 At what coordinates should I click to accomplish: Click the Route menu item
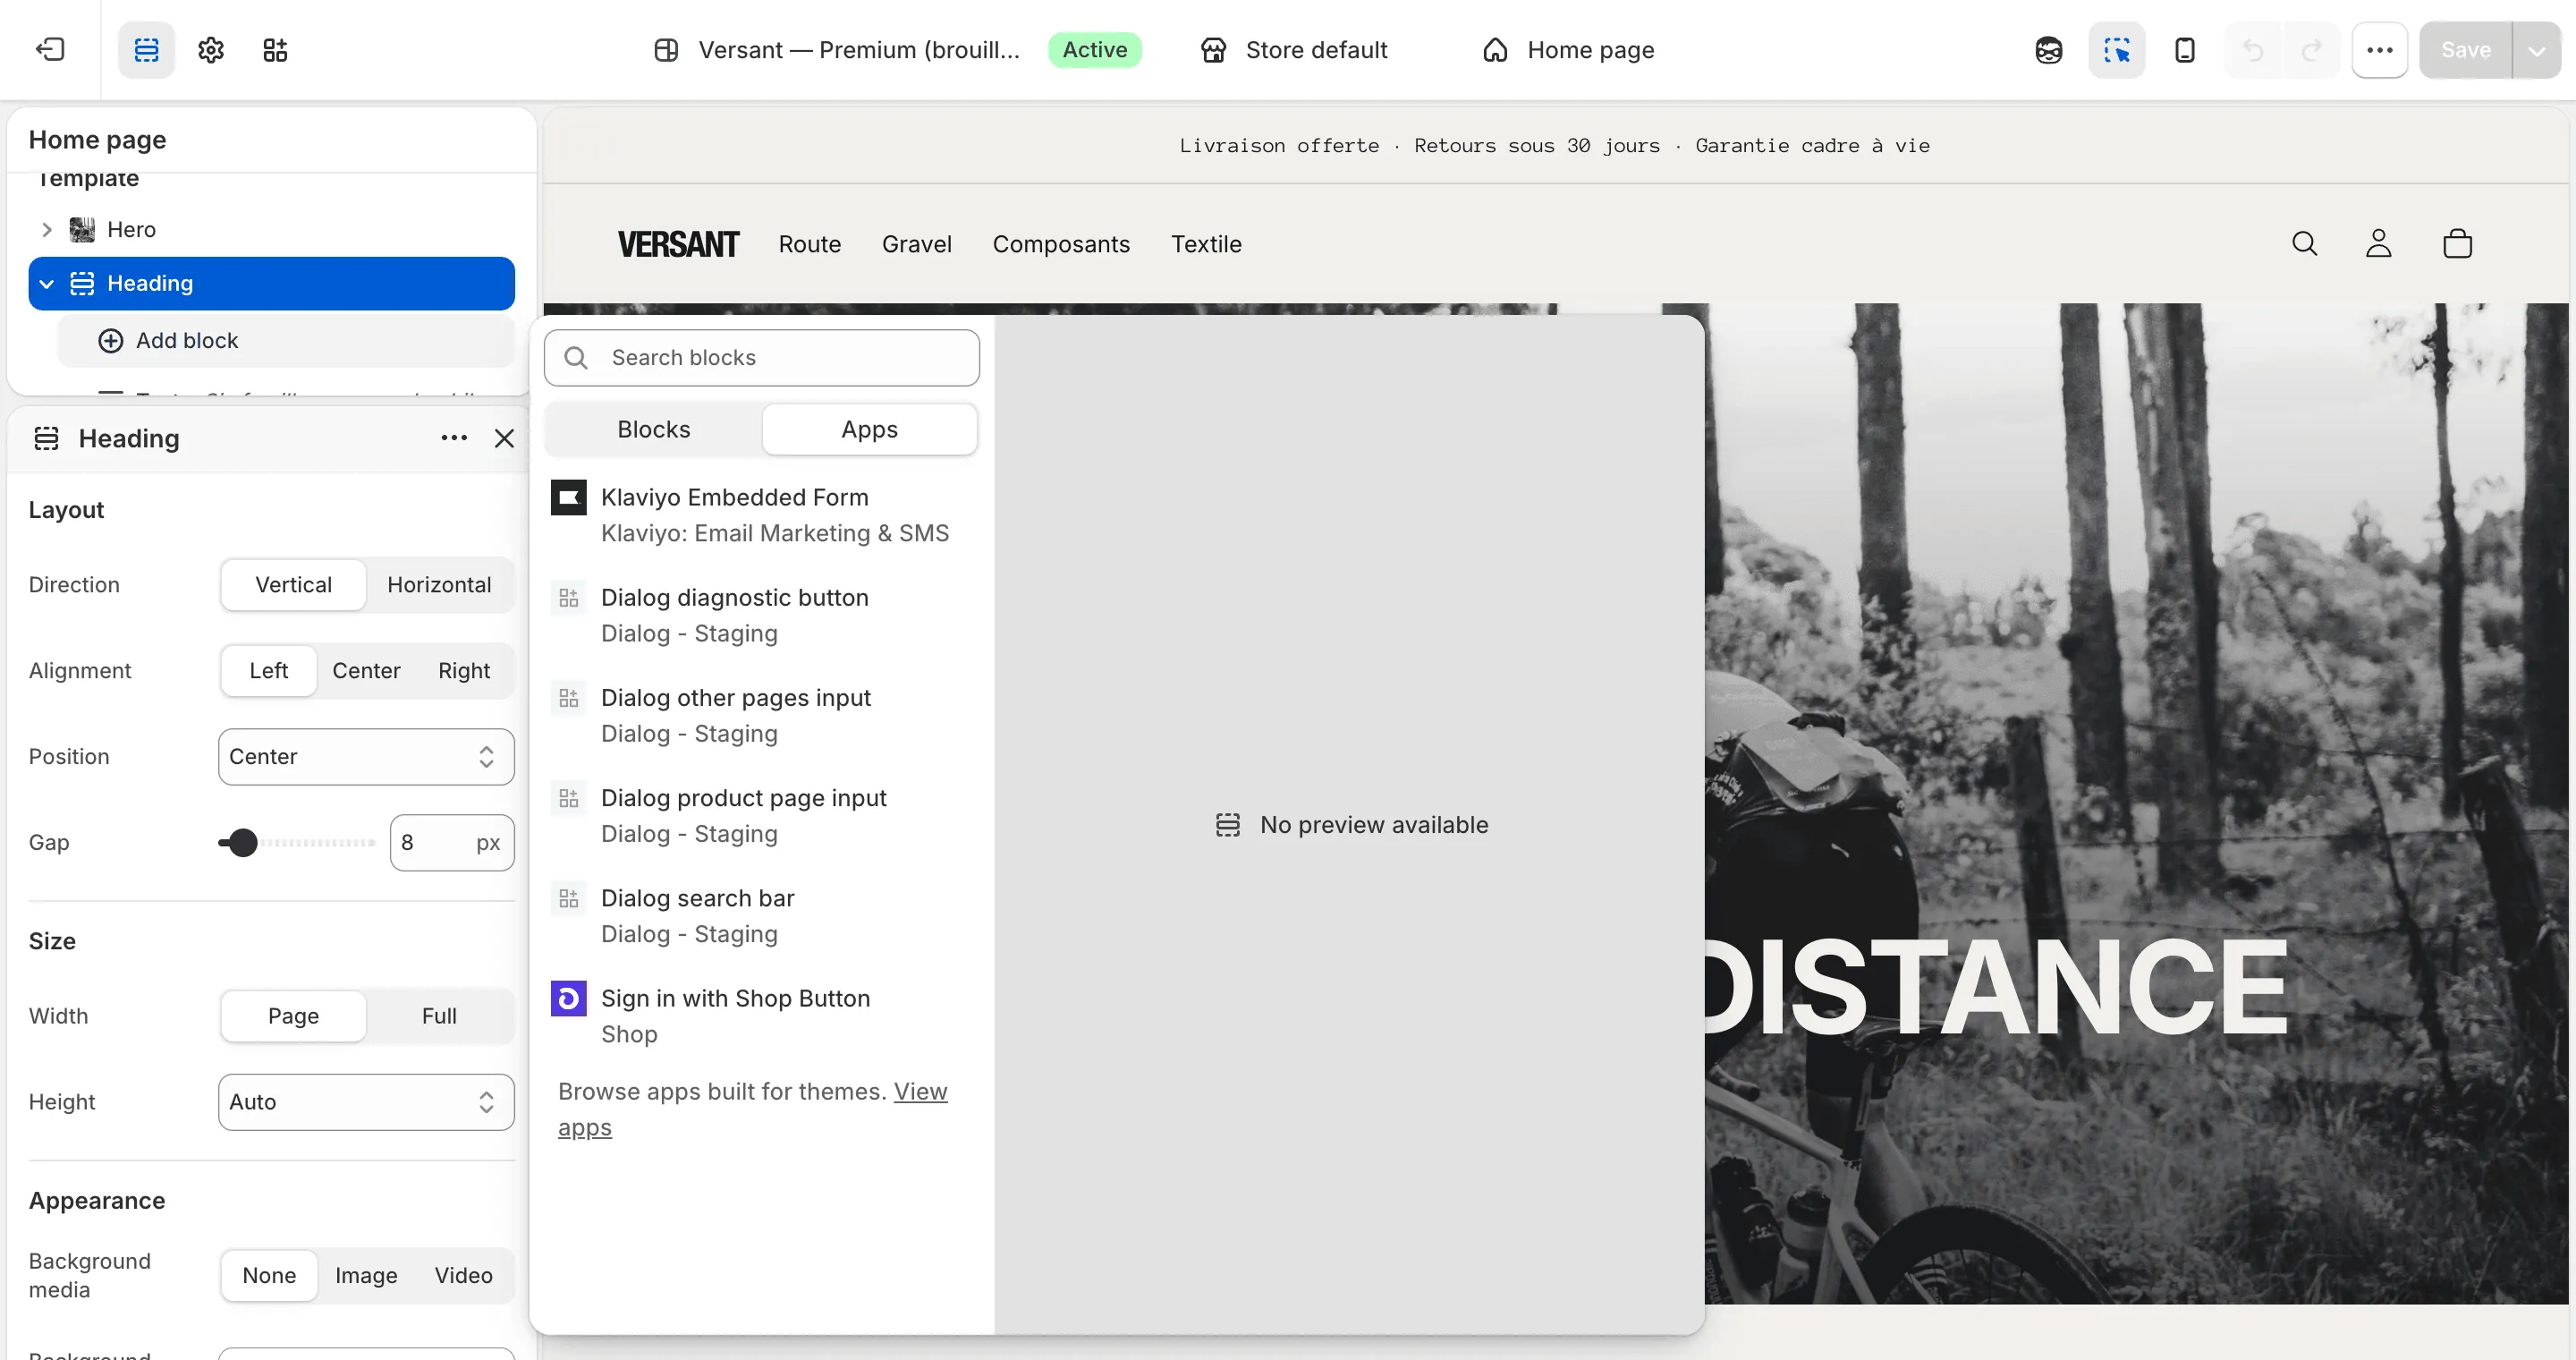click(810, 244)
